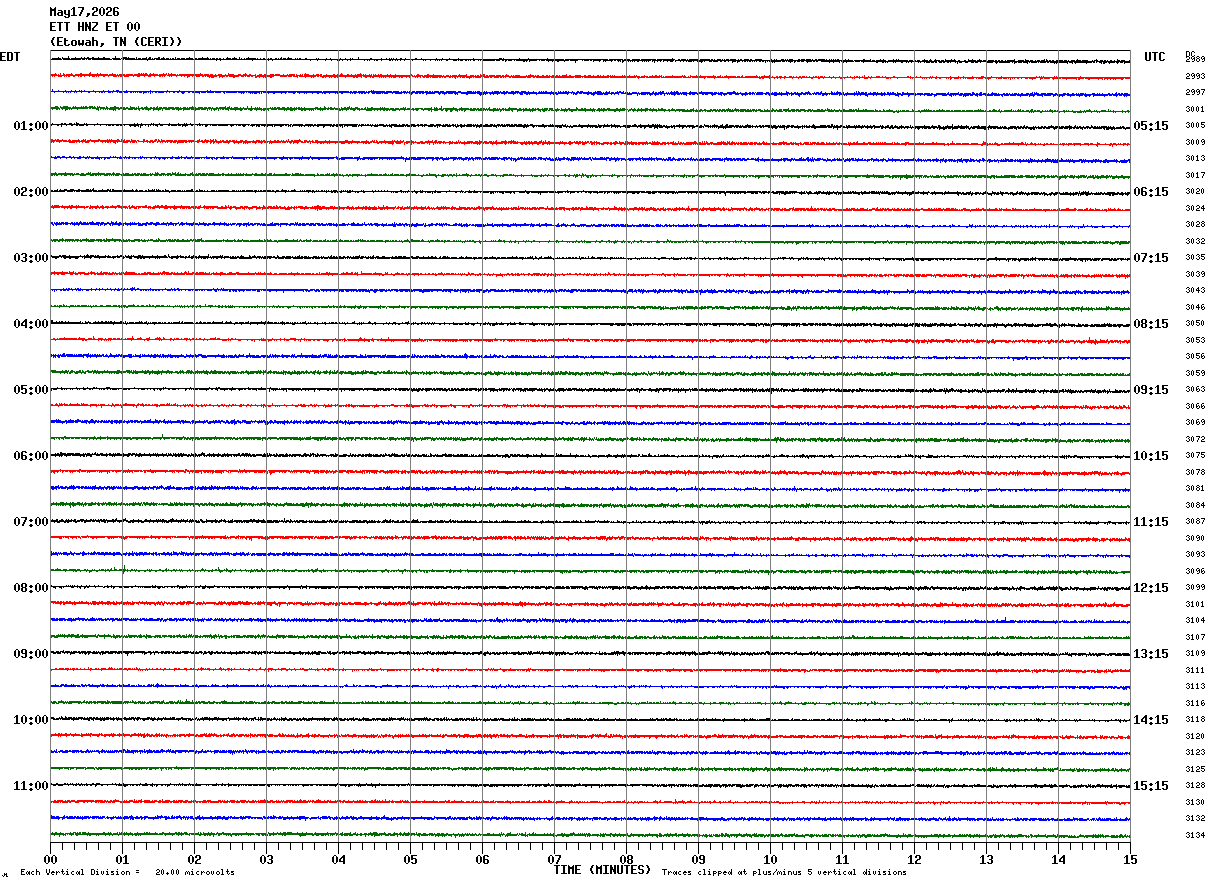
Task: Click the DC offset value 2993
Action: [x=1195, y=77]
